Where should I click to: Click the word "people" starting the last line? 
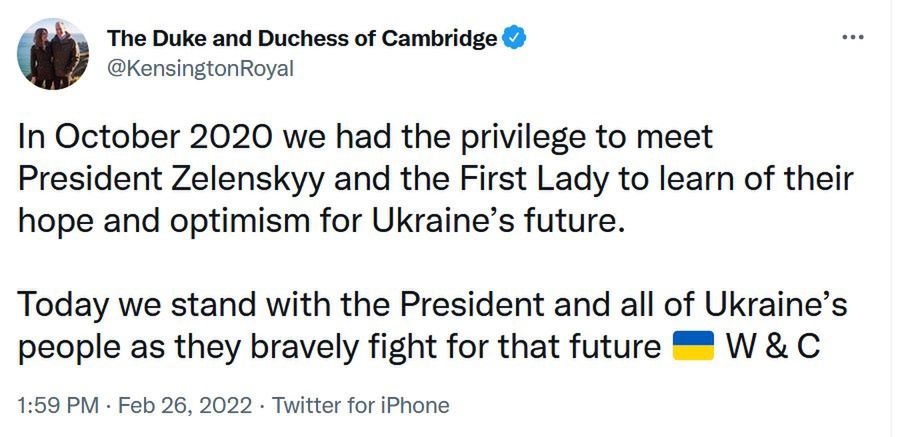(x=70, y=346)
